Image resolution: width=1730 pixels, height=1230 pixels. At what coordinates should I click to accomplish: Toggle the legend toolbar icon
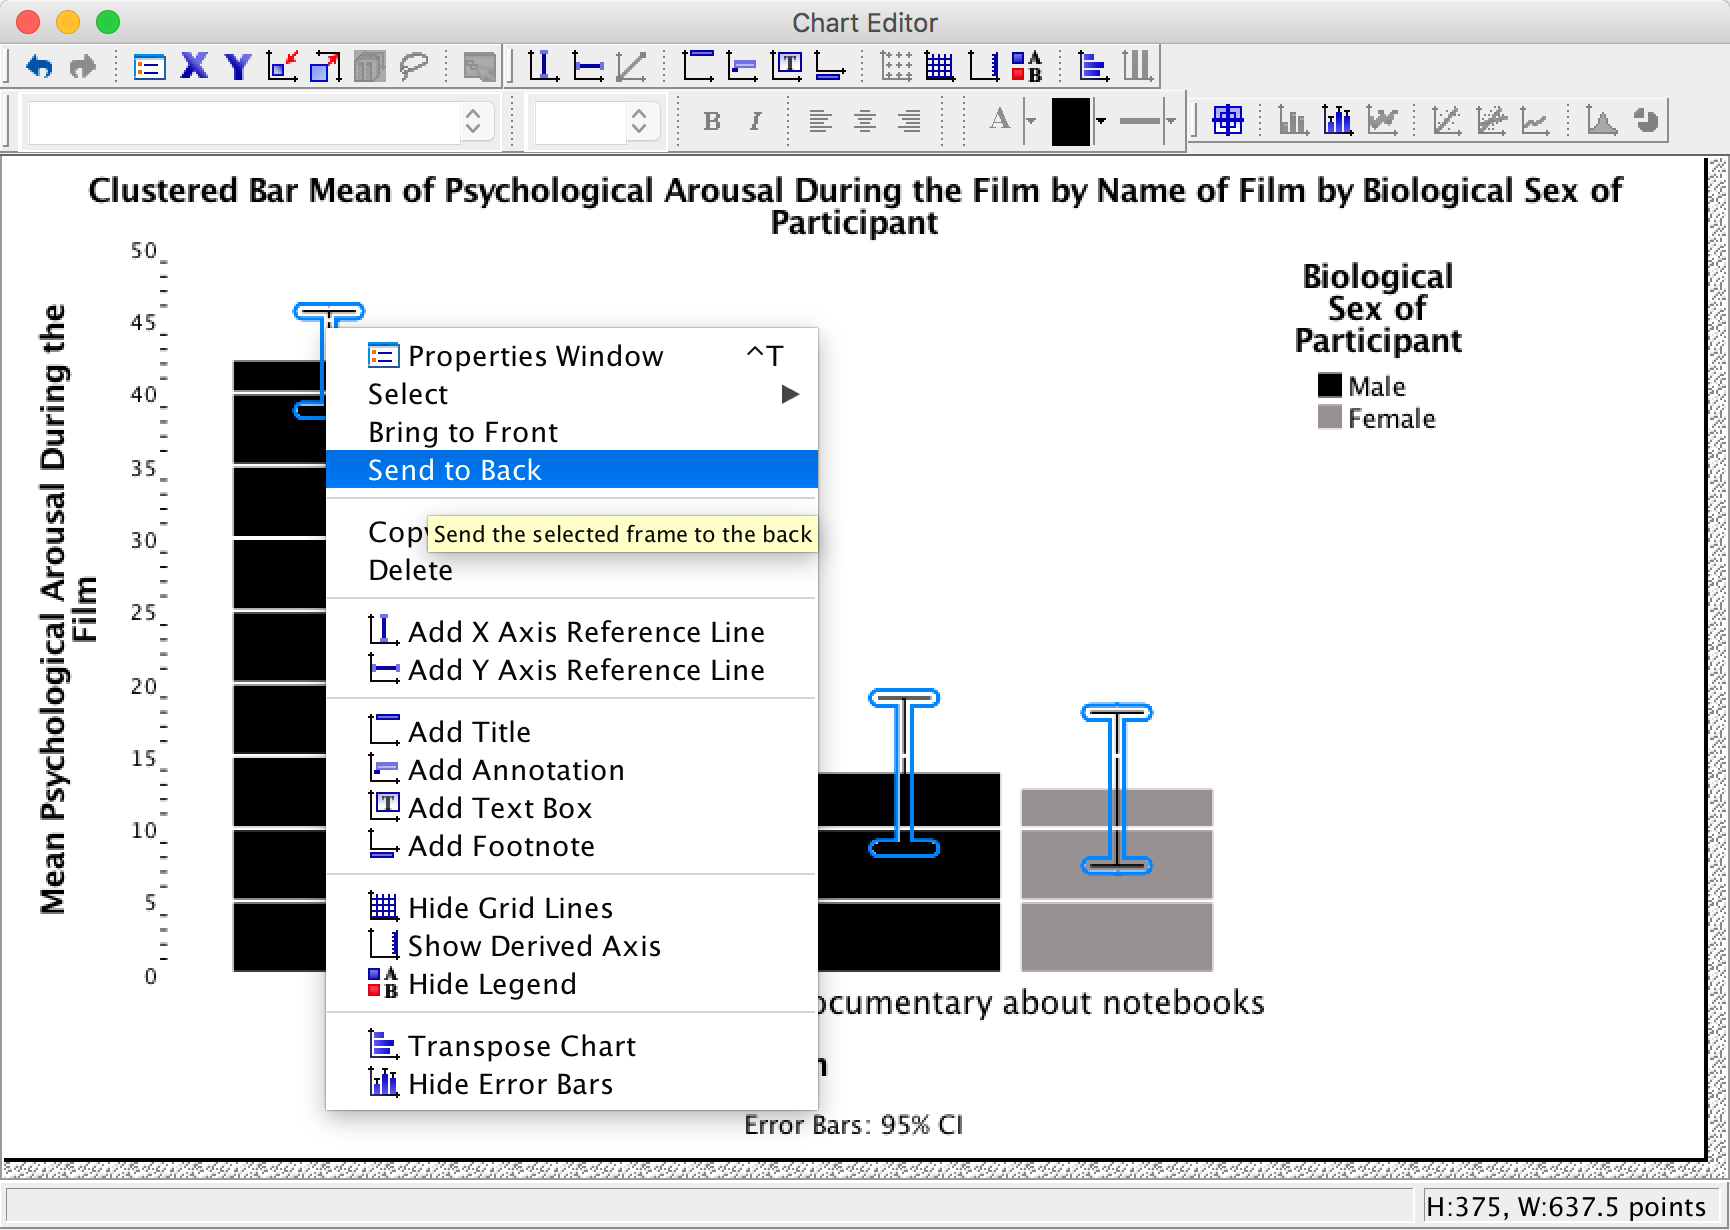pos(1027,67)
